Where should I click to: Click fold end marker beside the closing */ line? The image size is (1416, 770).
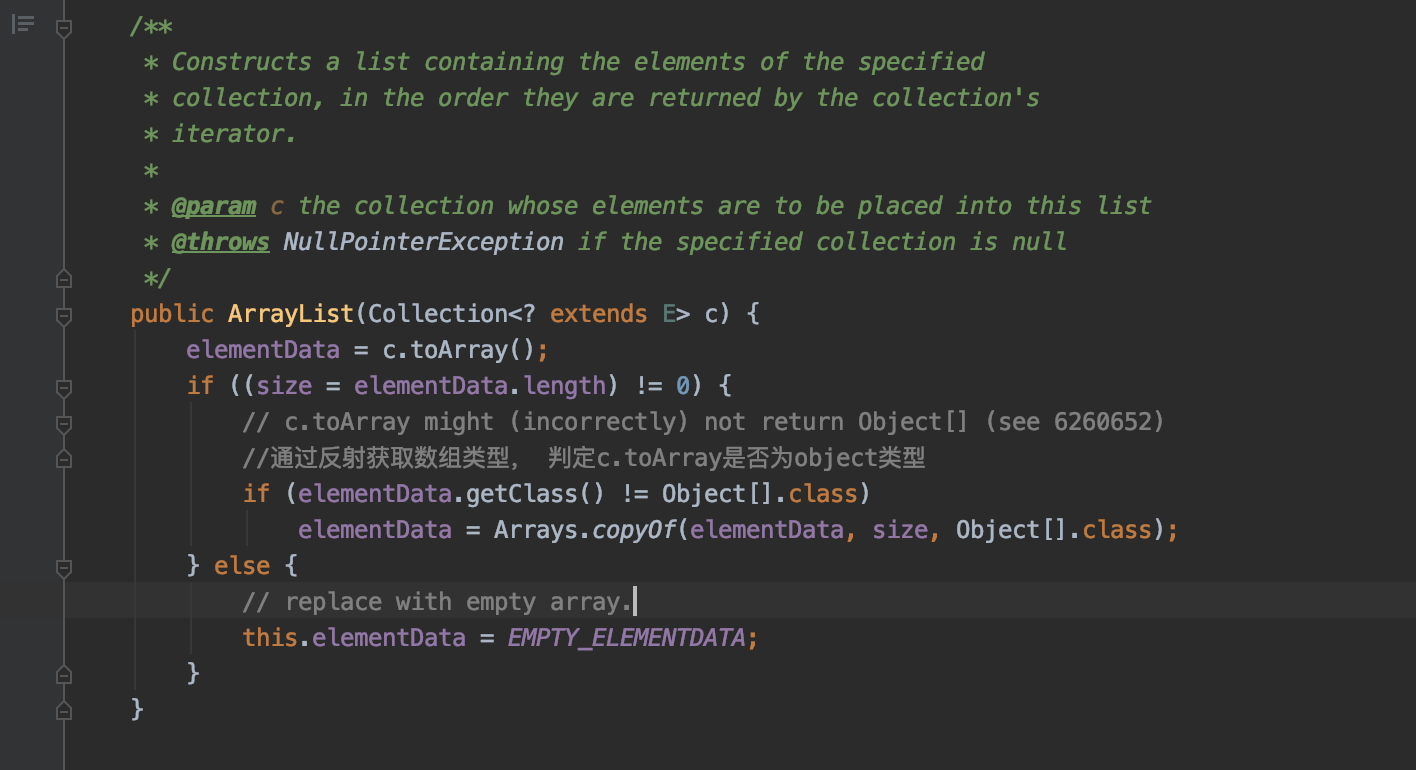pos(64,278)
